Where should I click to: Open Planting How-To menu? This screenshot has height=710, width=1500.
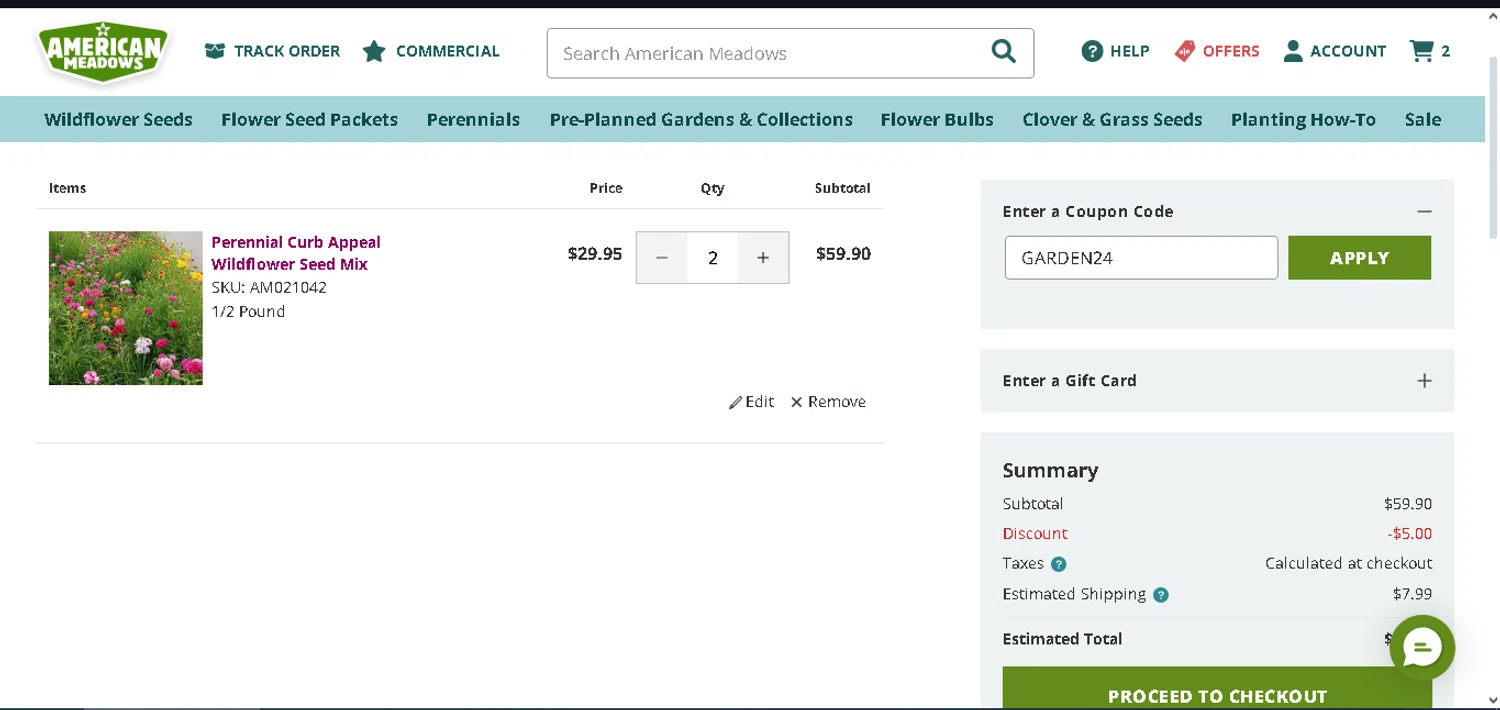tap(1303, 120)
